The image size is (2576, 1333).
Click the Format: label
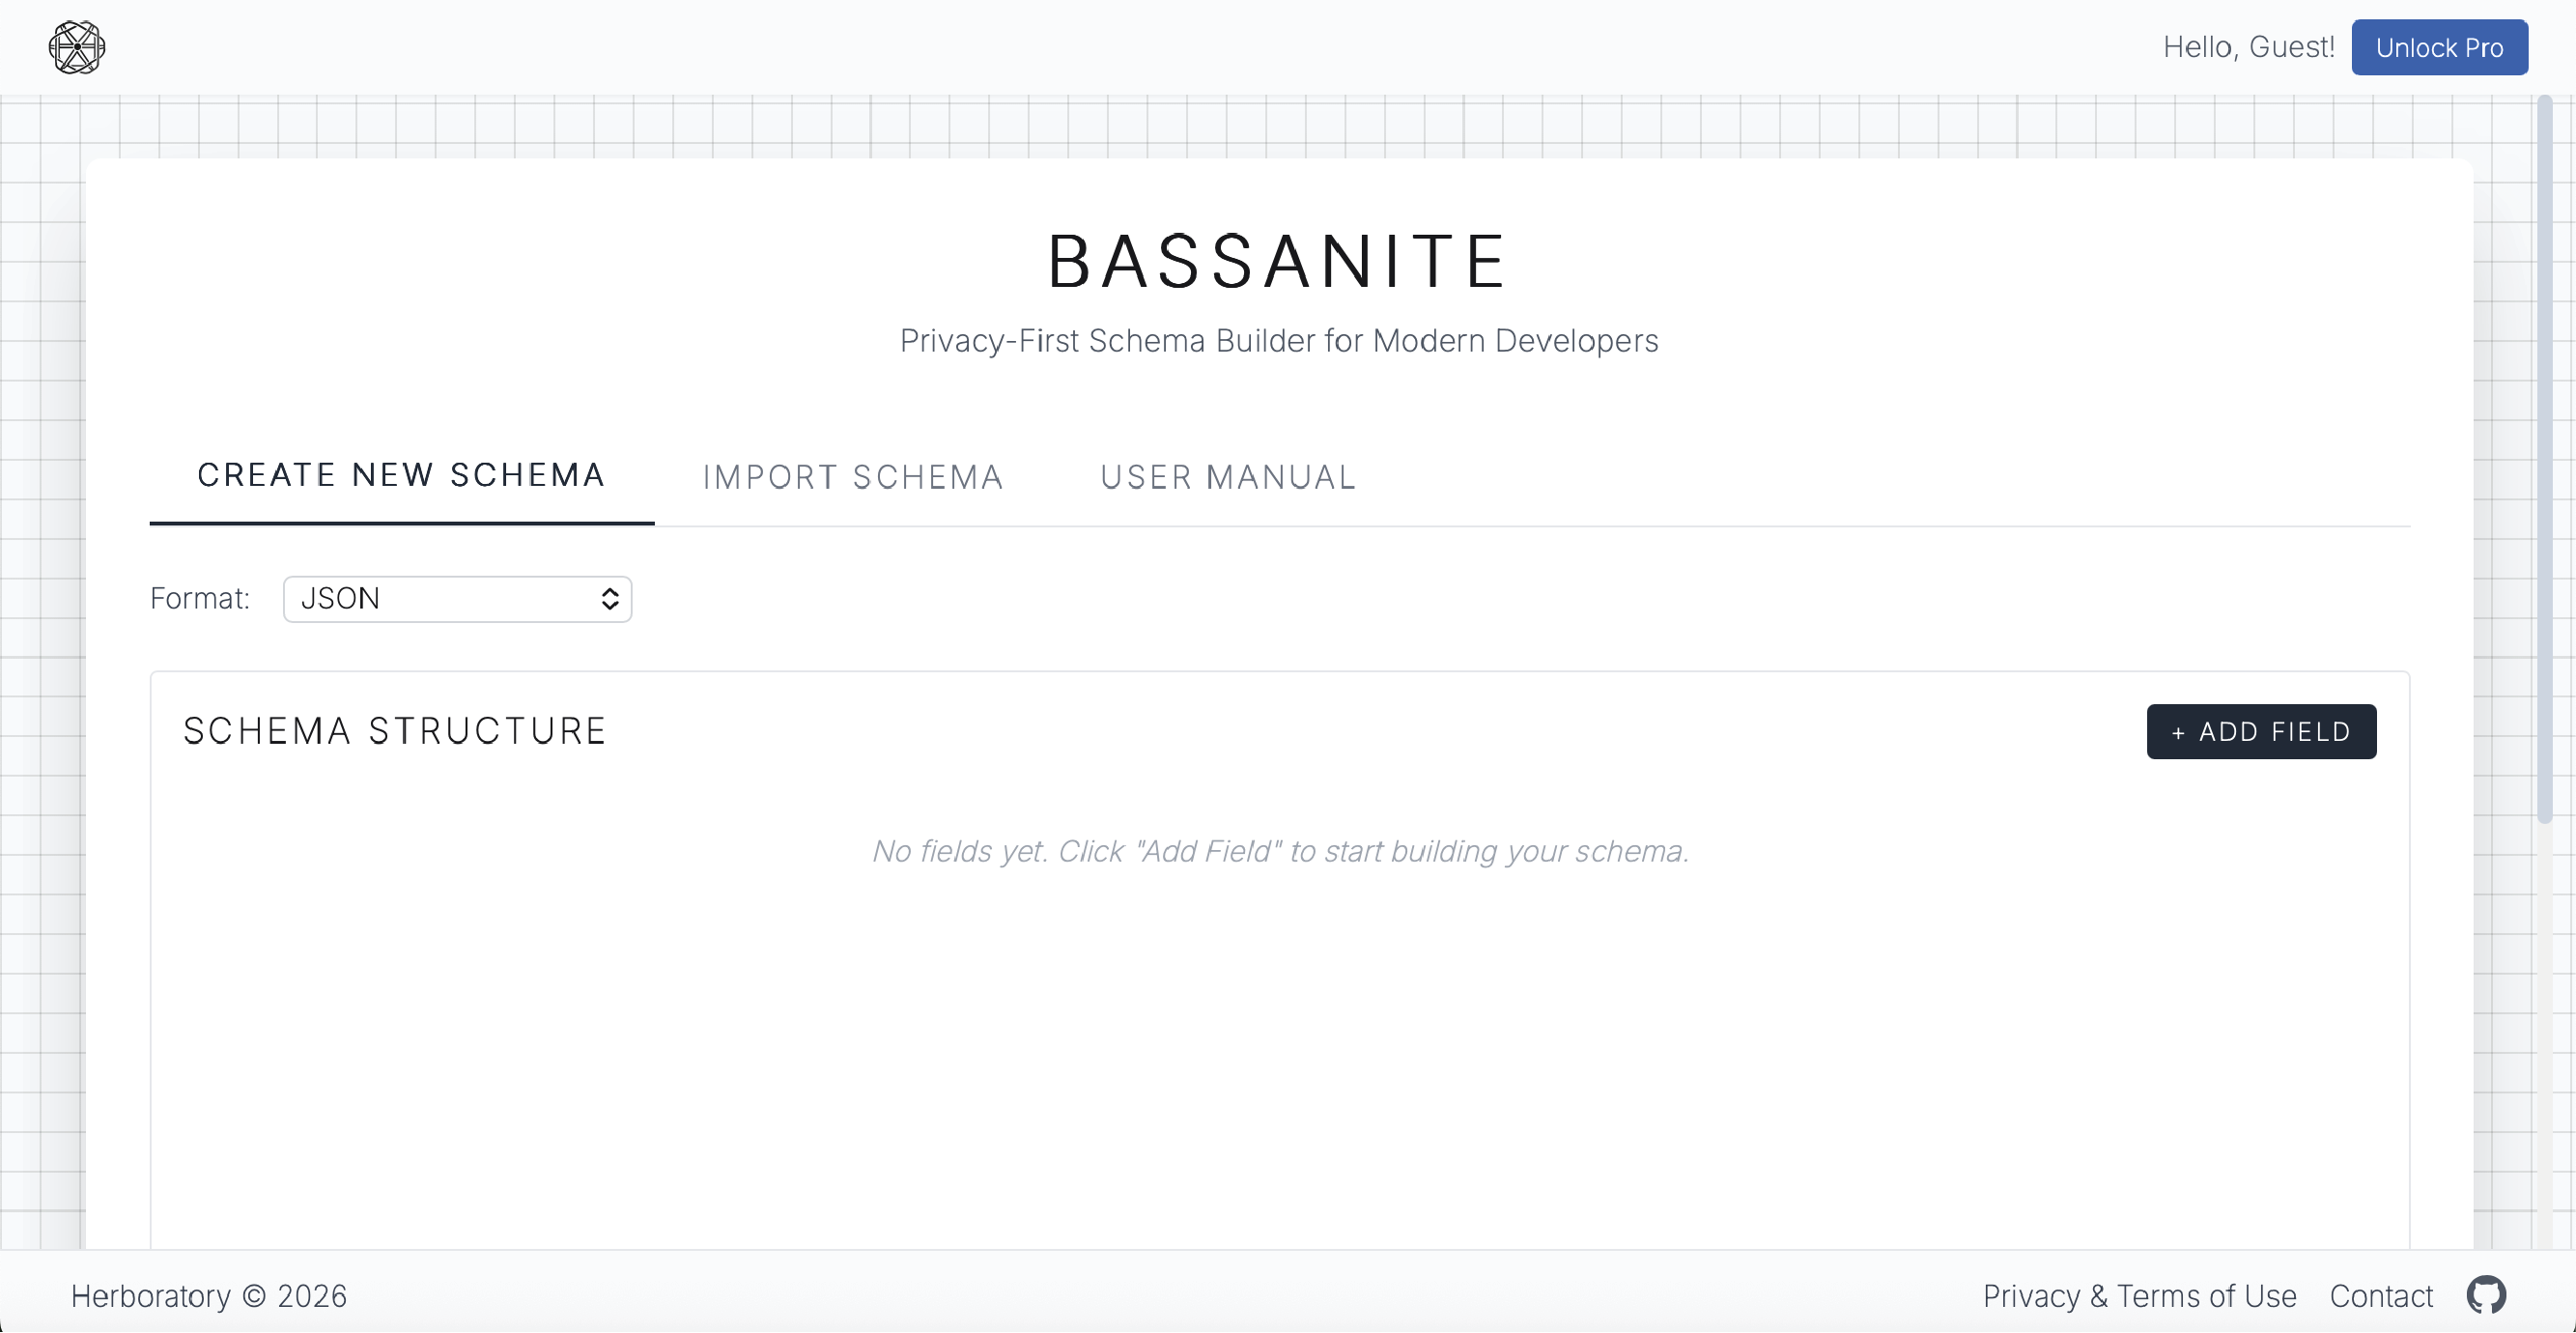(x=200, y=598)
